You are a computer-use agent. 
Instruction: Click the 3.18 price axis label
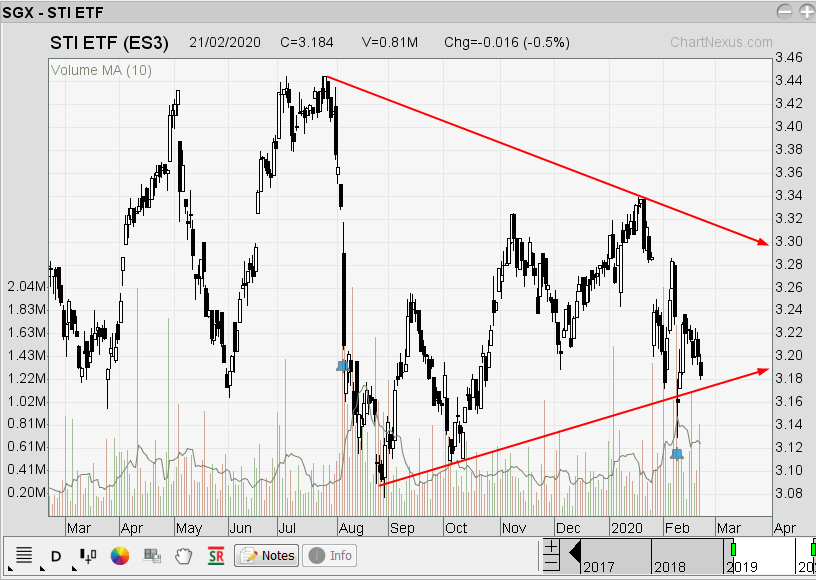pos(789,378)
